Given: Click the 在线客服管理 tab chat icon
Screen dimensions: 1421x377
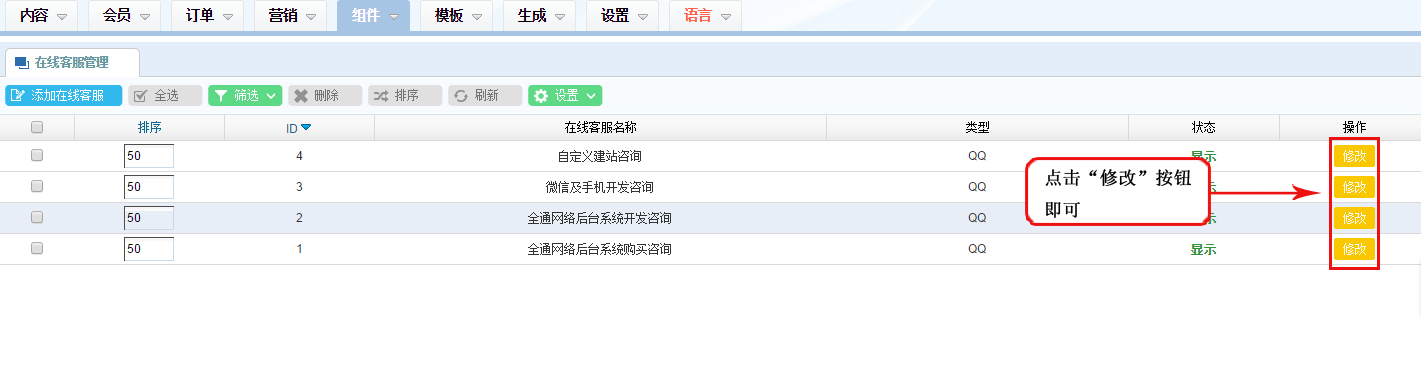Looking at the screenshot, I should coord(22,63).
